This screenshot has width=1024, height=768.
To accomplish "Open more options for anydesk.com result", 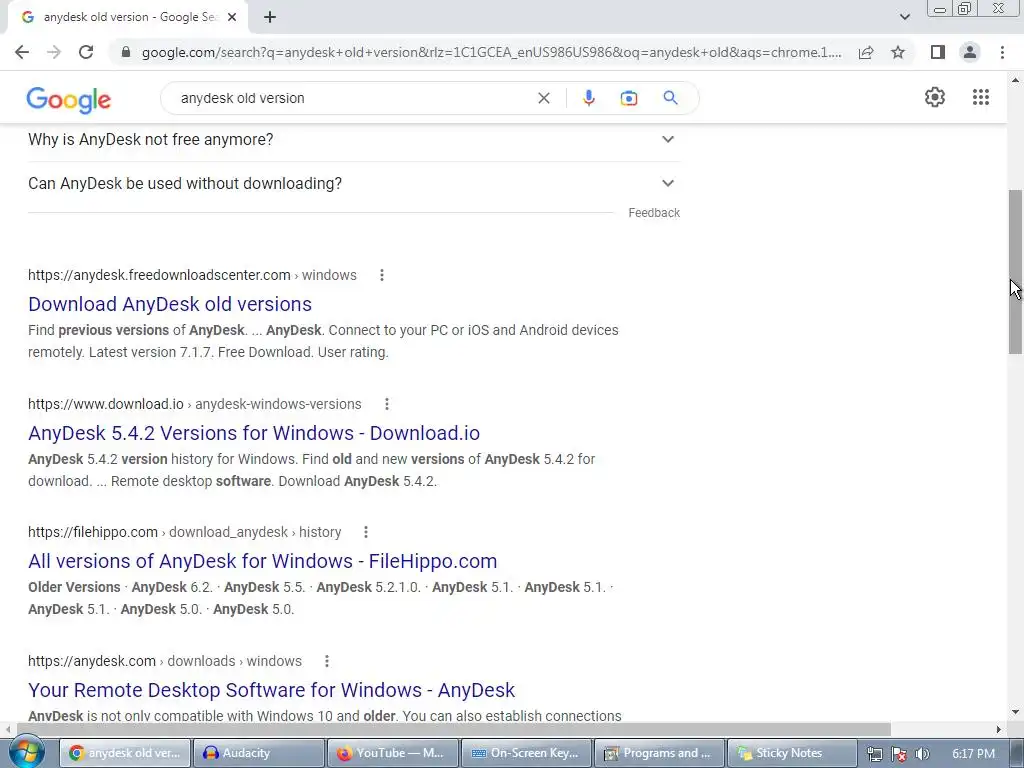I will point(327,662).
